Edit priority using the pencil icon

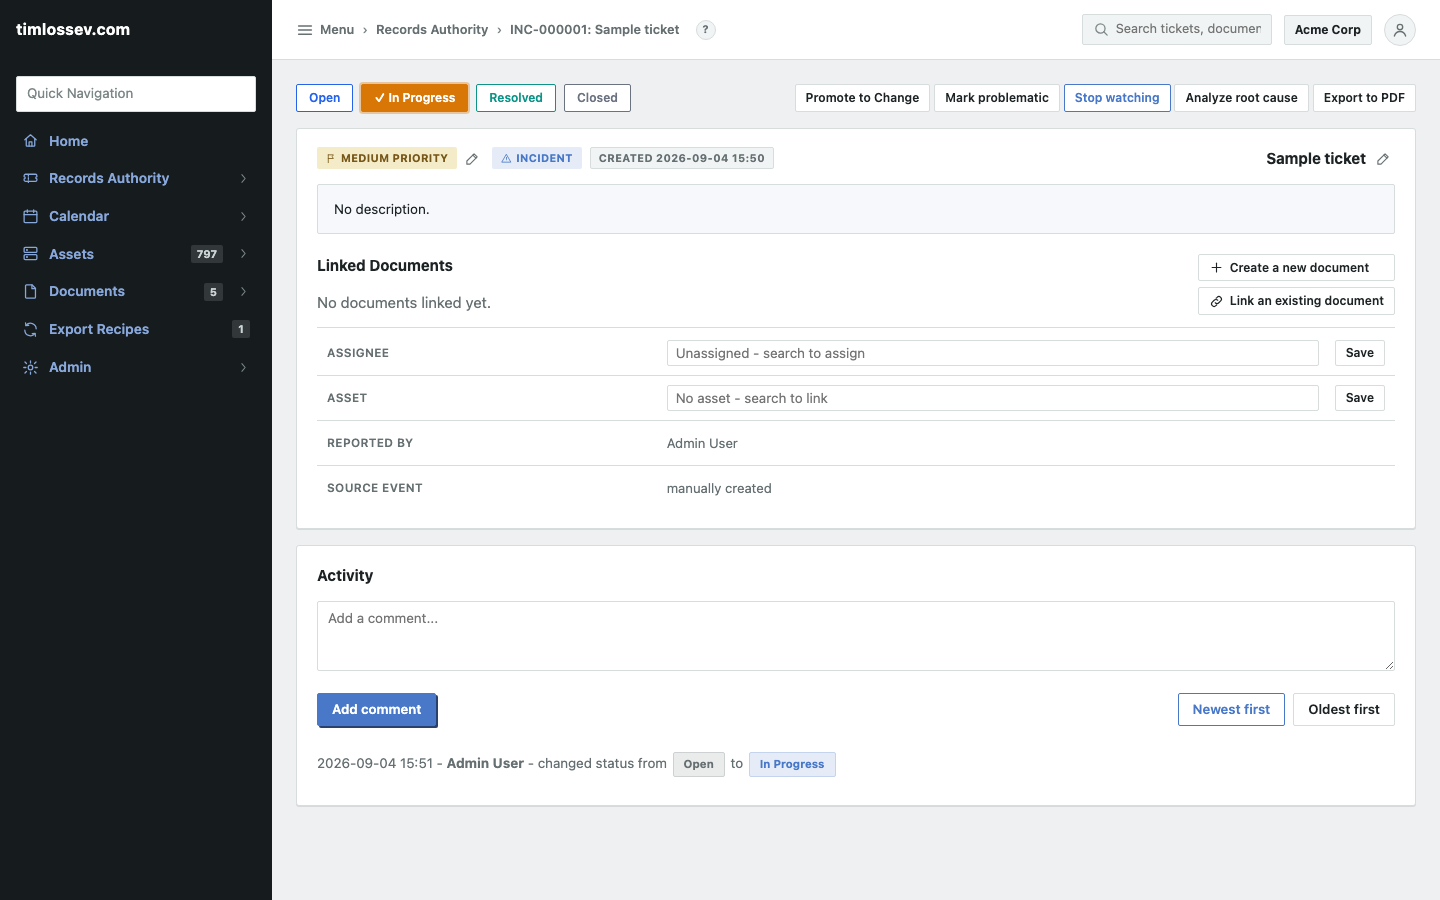472,159
